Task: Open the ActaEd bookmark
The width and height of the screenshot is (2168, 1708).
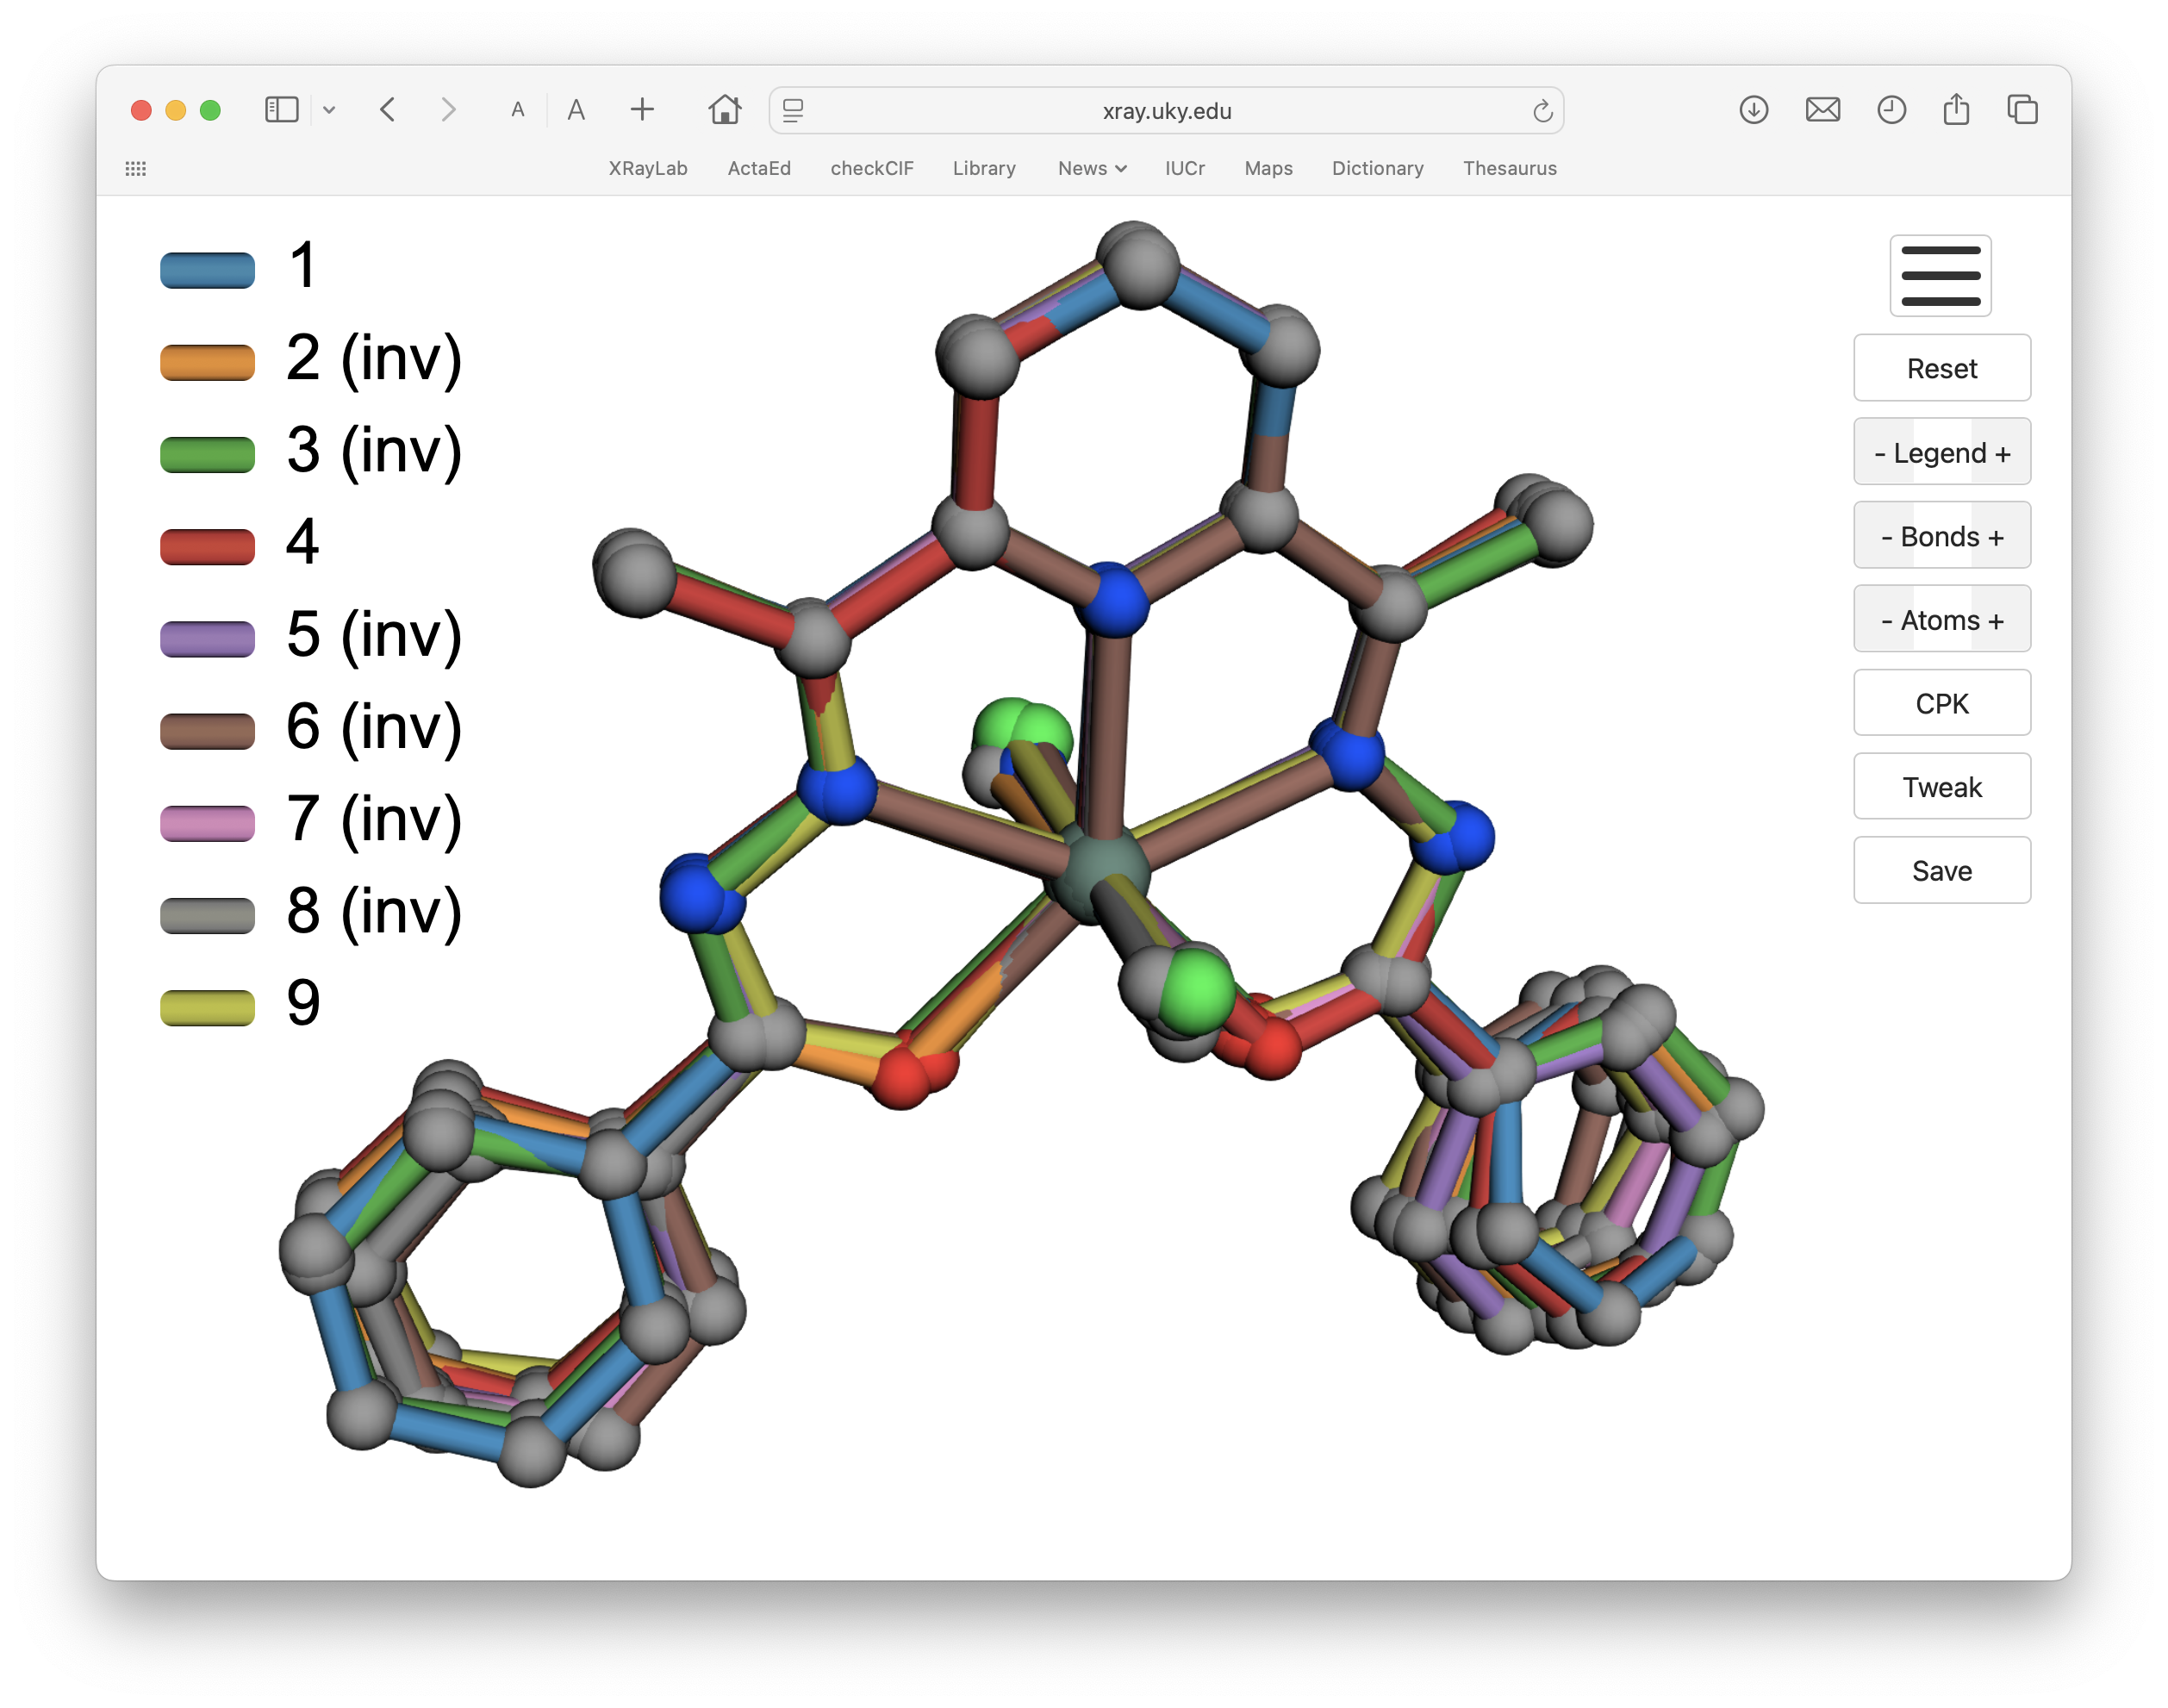Action: click(x=759, y=168)
